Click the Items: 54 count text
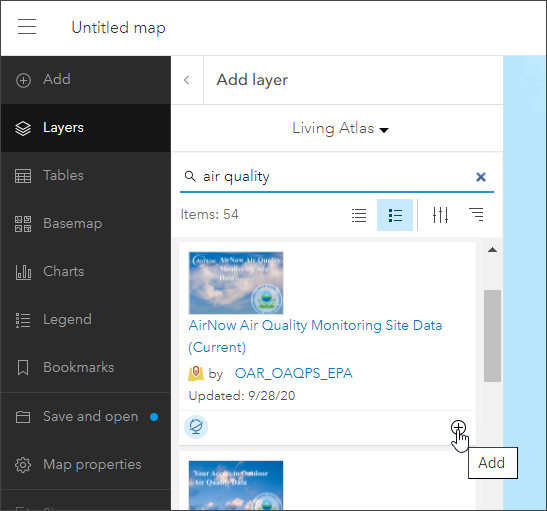 [209, 215]
